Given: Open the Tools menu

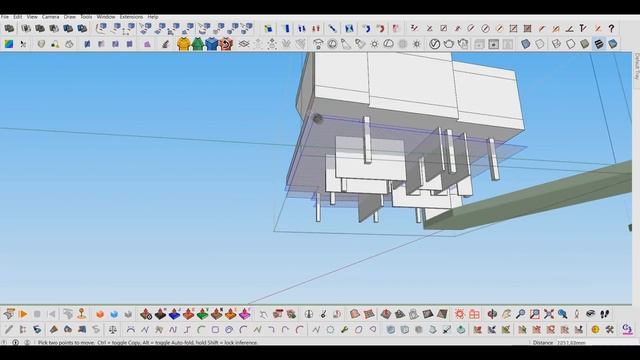Looking at the screenshot, I should (86, 17).
